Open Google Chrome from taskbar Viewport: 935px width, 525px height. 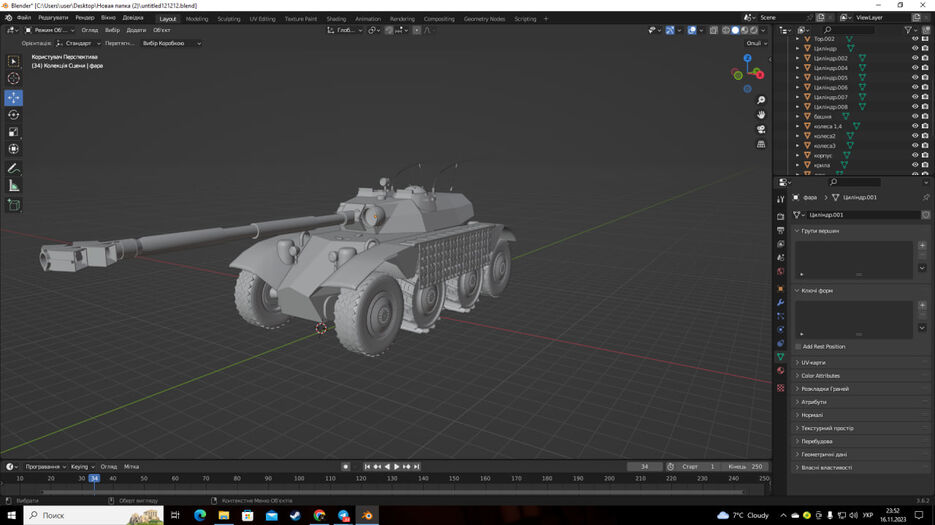[319, 515]
